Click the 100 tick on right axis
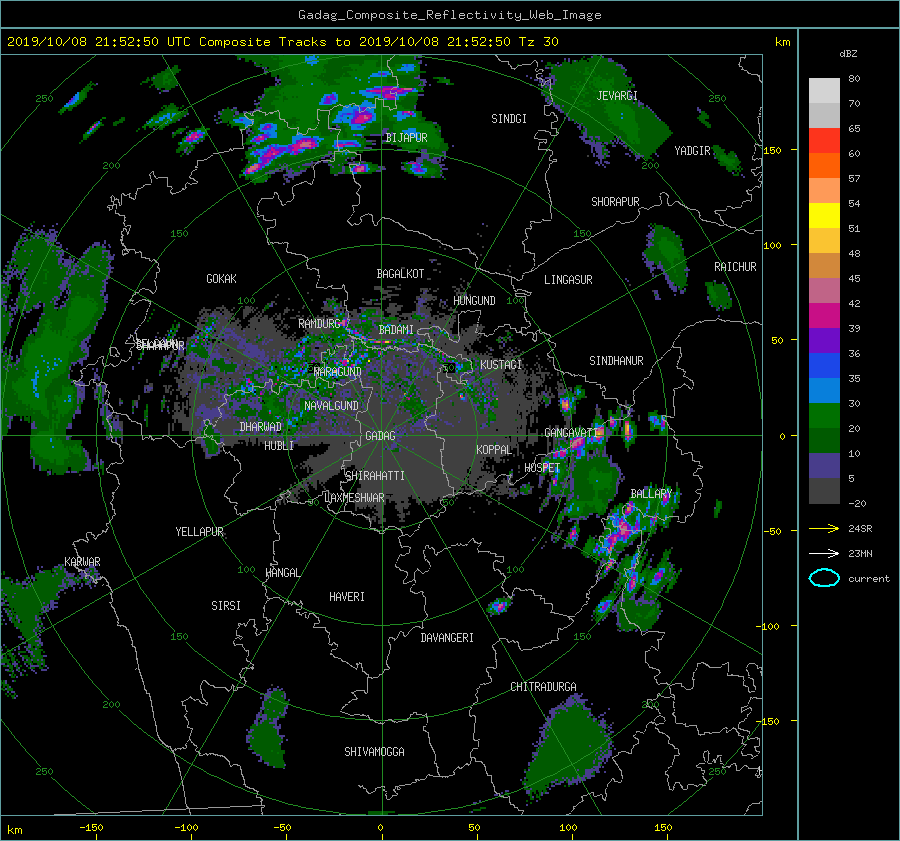The image size is (900, 841). pos(772,245)
